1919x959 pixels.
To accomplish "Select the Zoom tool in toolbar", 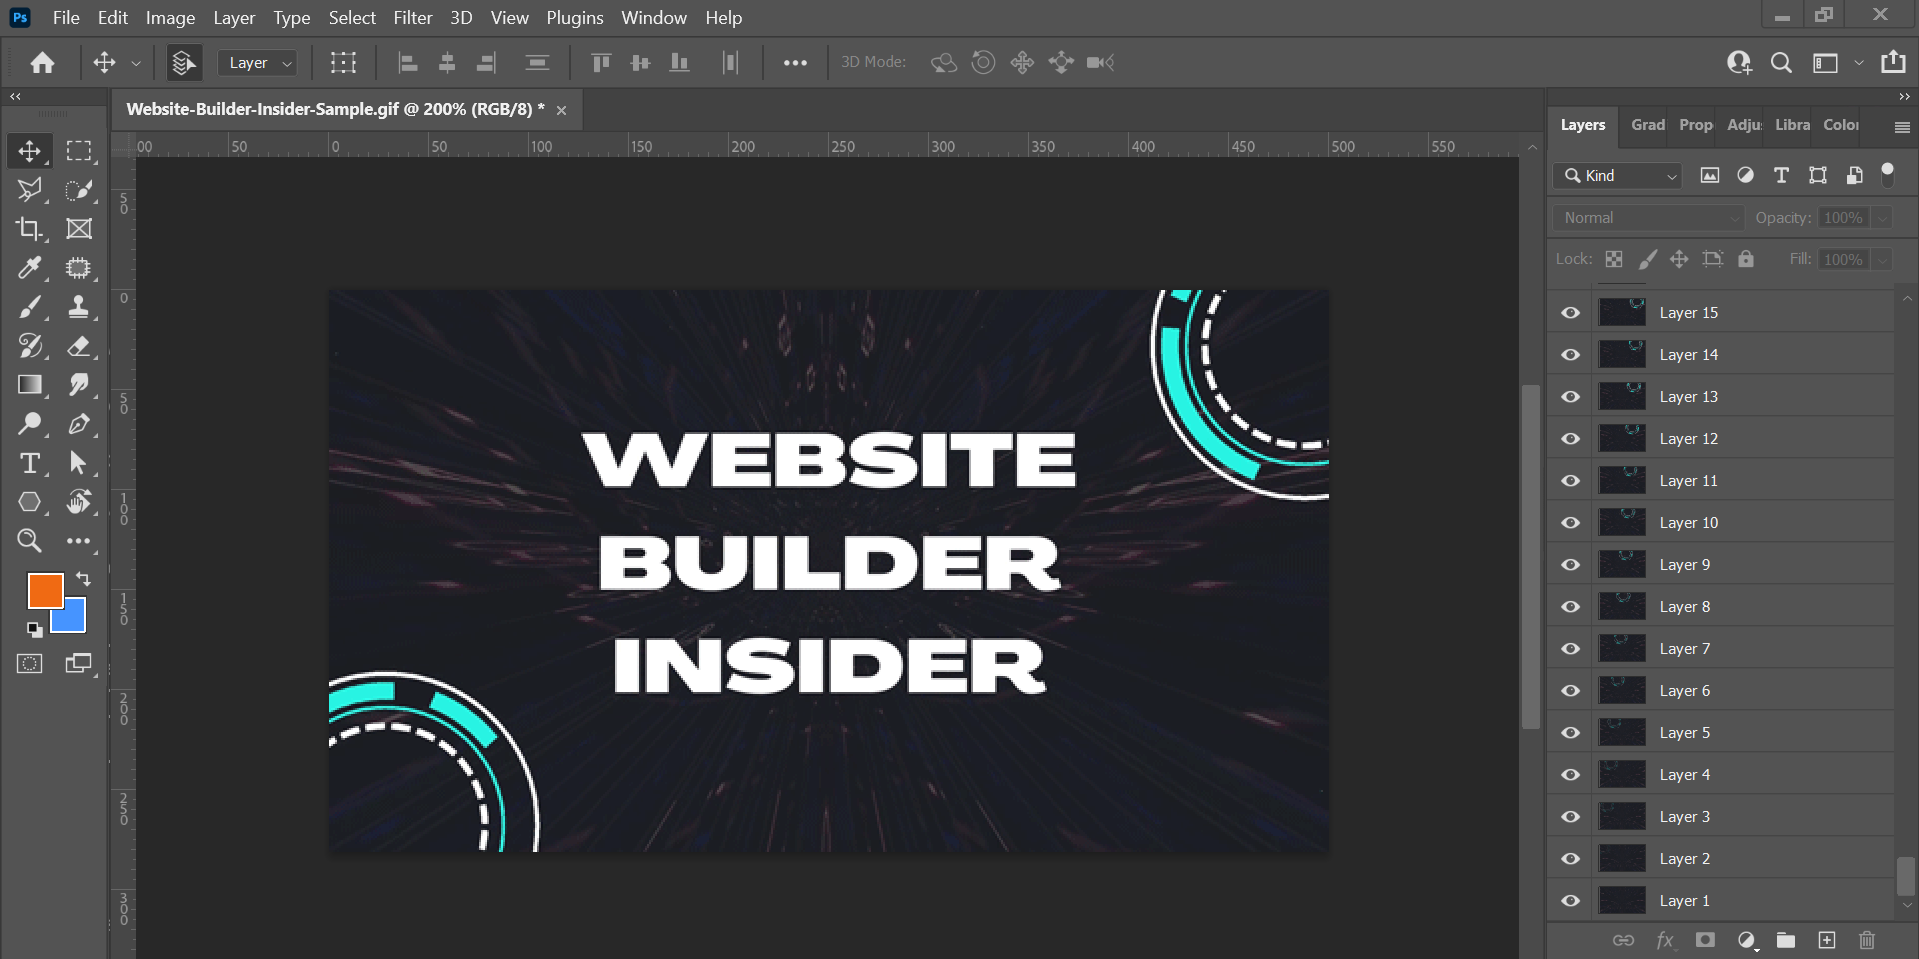I will pyautogui.click(x=30, y=541).
